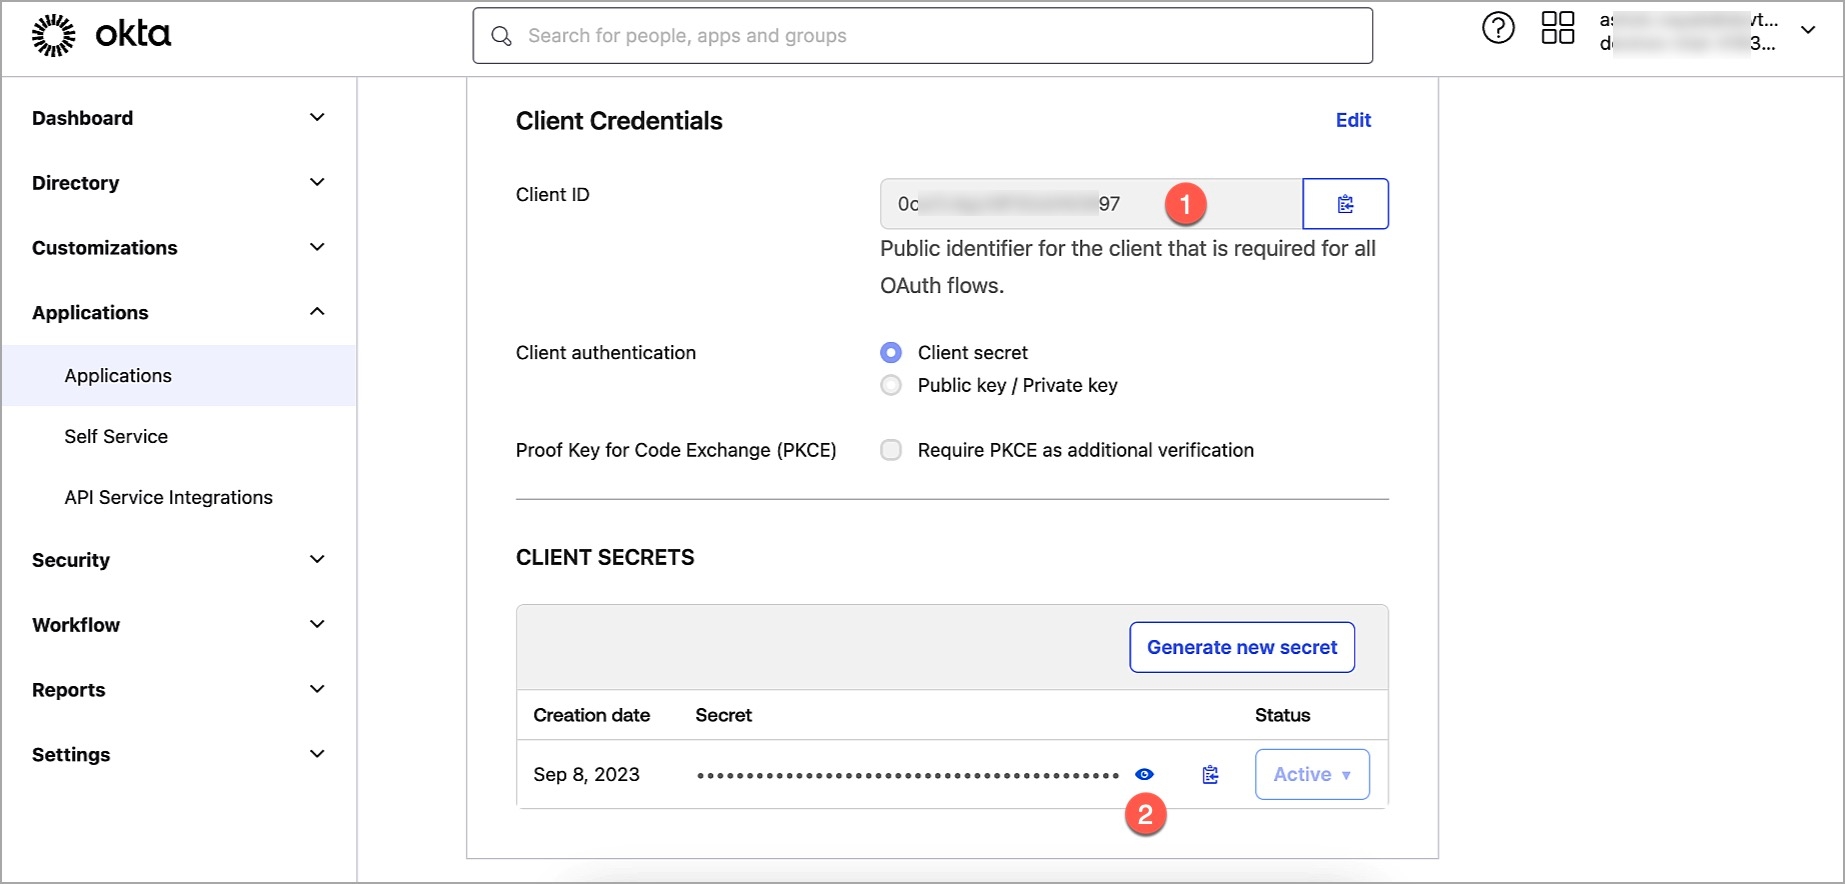Screen dimensions: 1845x884
Task: Click the search magnifier icon
Action: (x=502, y=36)
